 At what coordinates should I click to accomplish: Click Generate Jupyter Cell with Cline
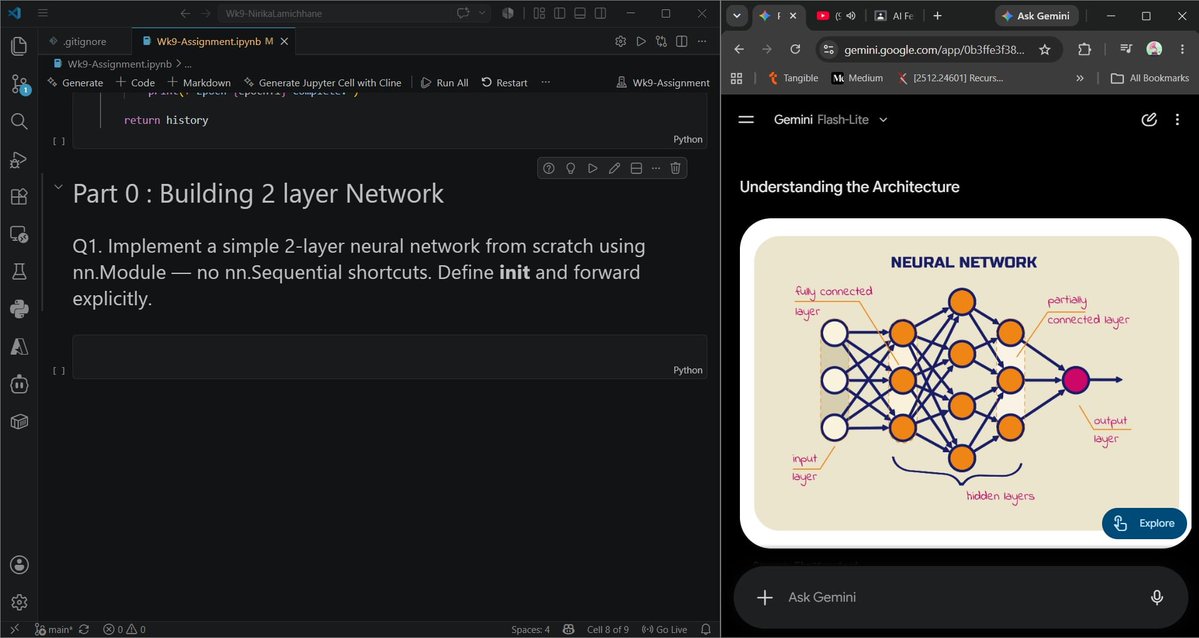322,83
